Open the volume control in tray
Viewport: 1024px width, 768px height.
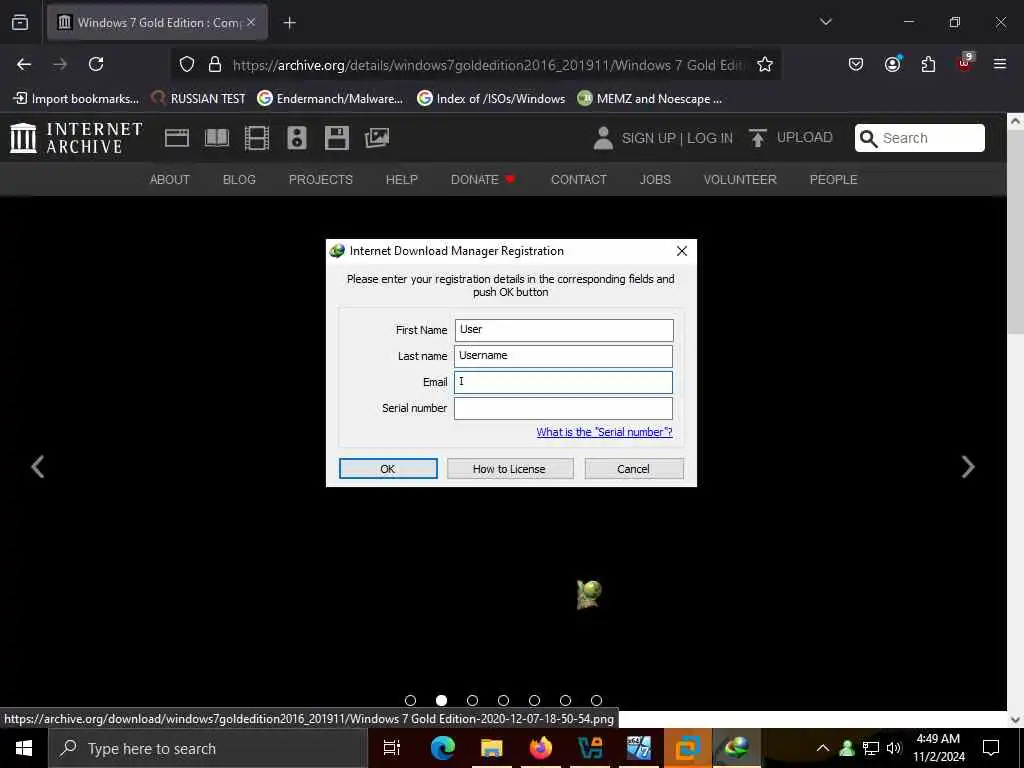tap(894, 748)
